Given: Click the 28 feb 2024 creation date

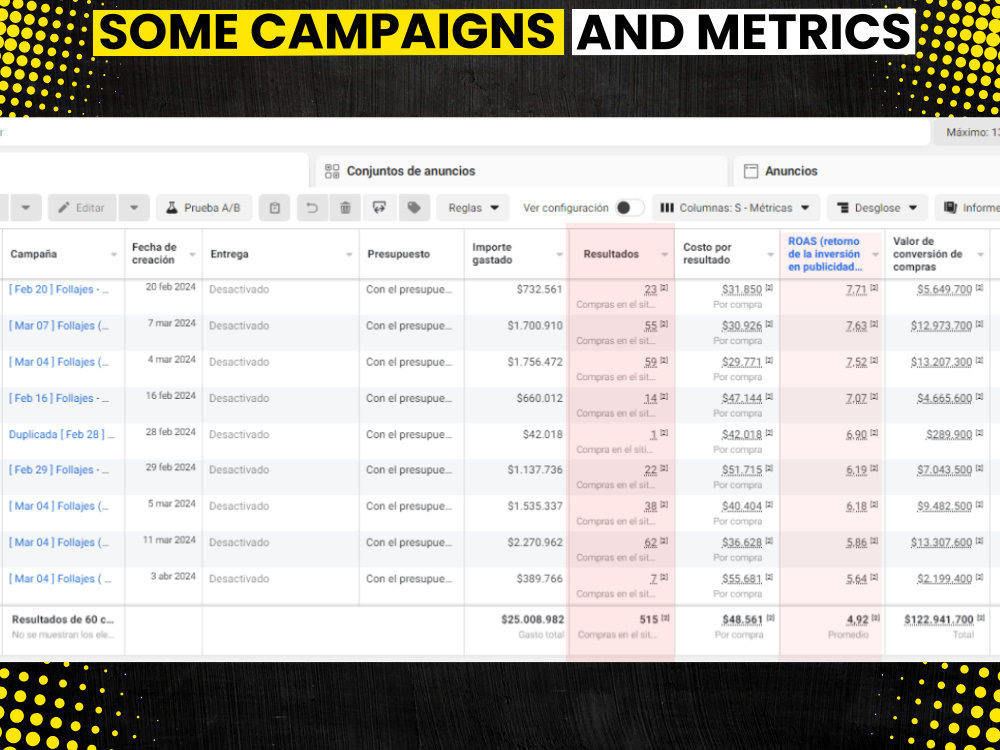Looking at the screenshot, I should click(171, 432).
